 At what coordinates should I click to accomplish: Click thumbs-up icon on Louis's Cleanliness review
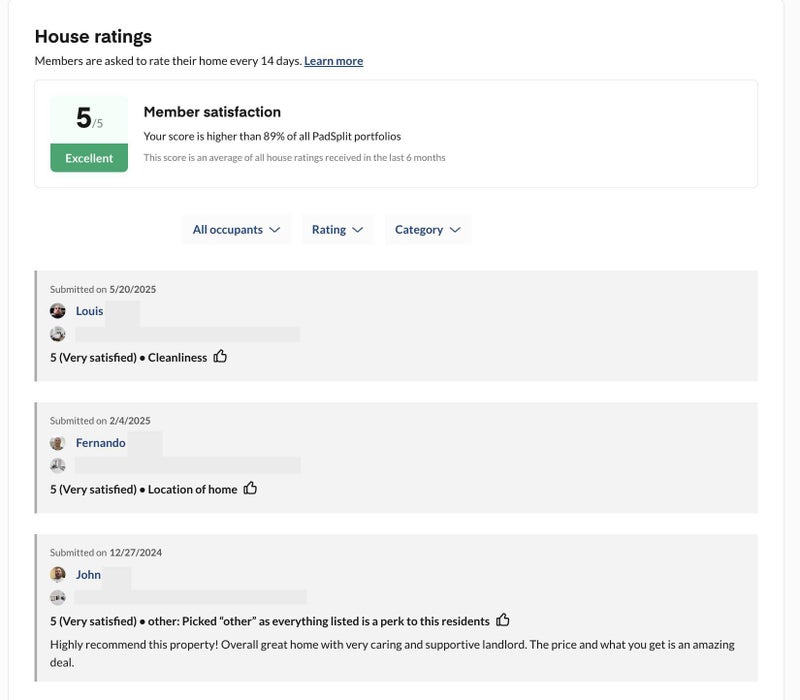(x=220, y=356)
